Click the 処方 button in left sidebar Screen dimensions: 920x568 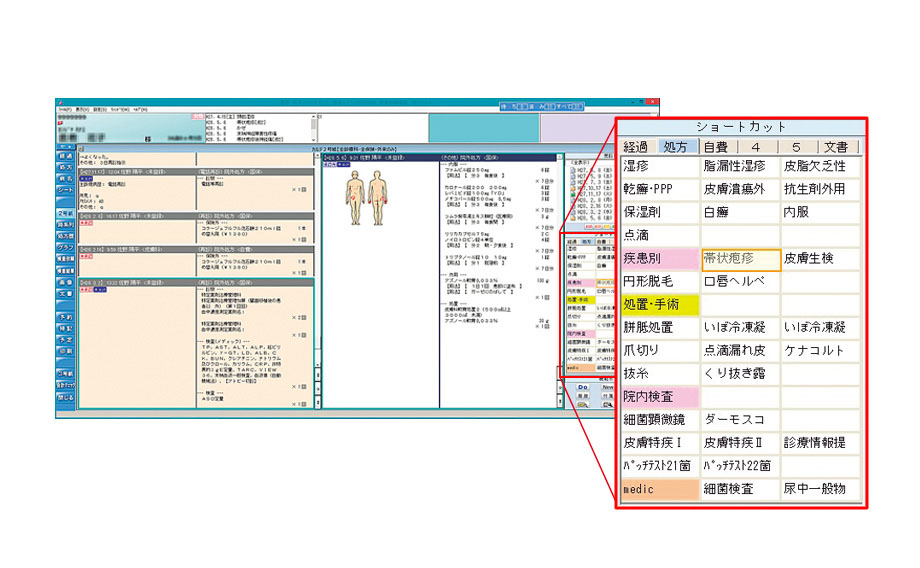(66, 167)
